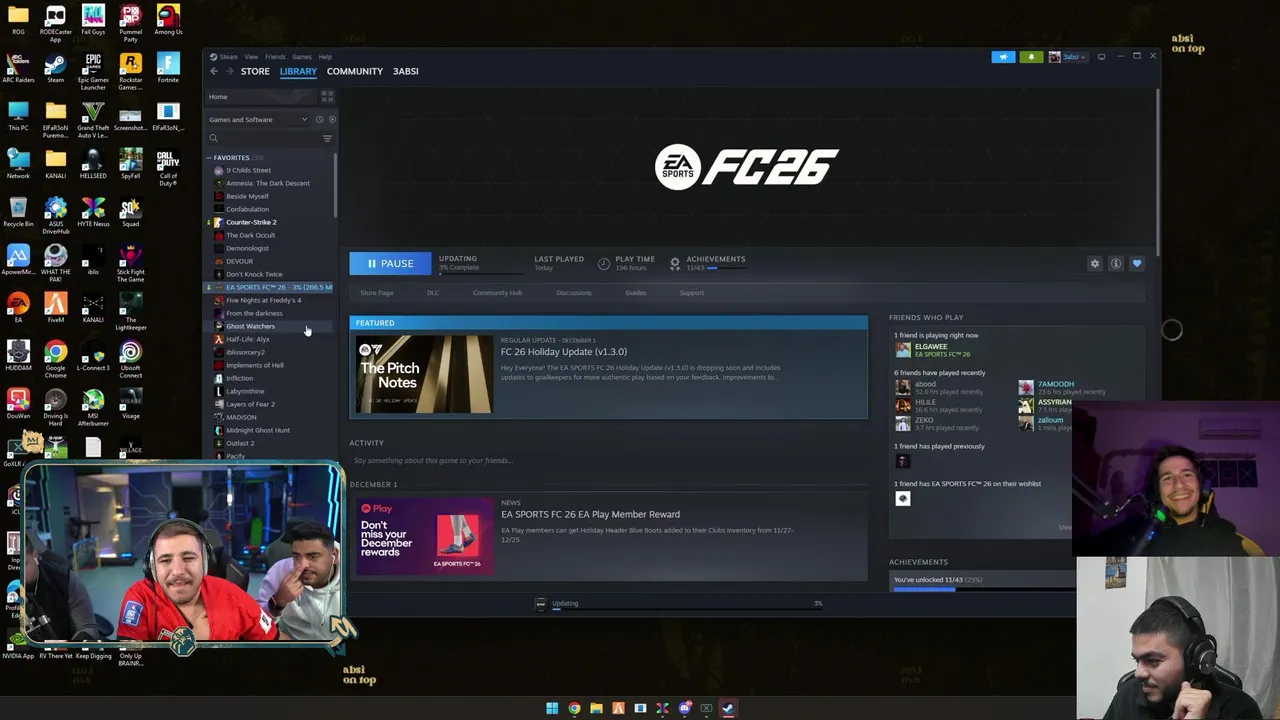This screenshot has height=720, width=1280.
Task: Switch to the COMMUNITY tab
Action: pyautogui.click(x=354, y=71)
